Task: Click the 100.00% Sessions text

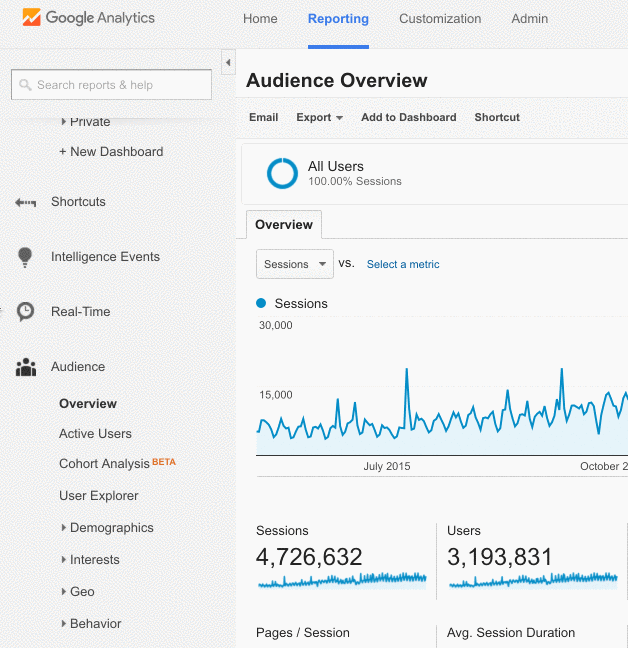Action: pos(355,181)
